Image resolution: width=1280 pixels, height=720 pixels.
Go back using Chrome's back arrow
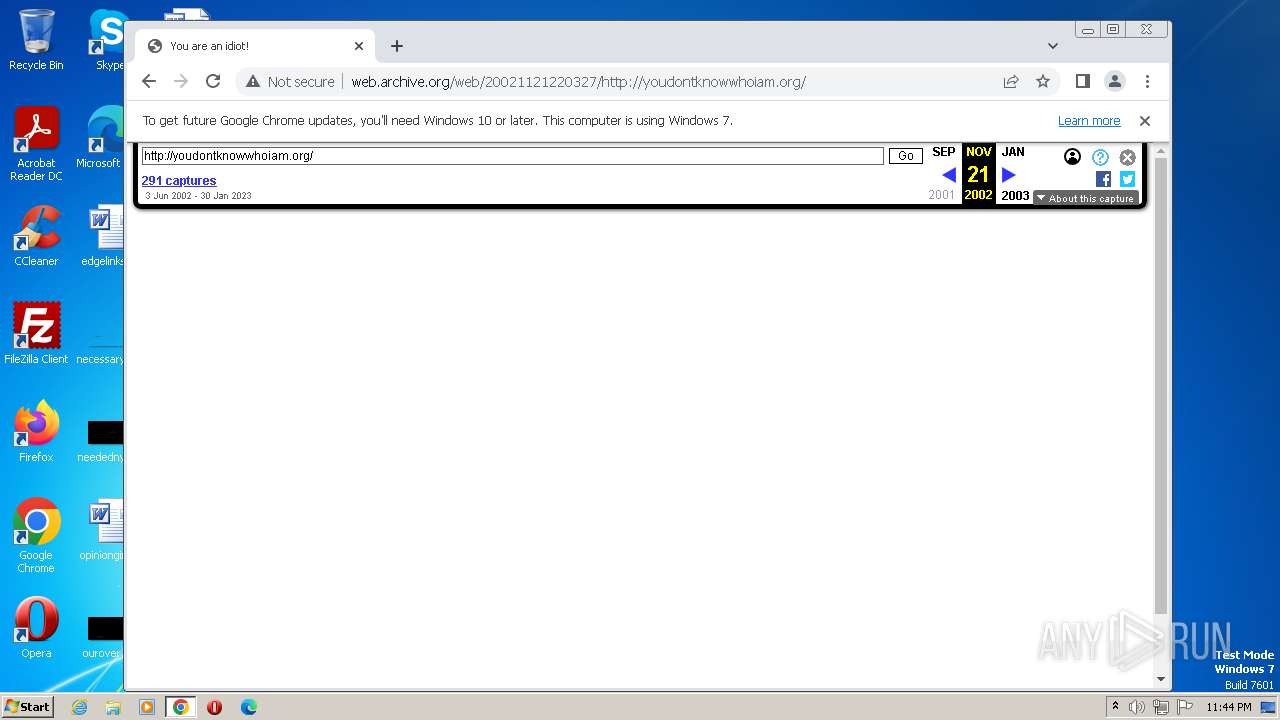point(149,81)
